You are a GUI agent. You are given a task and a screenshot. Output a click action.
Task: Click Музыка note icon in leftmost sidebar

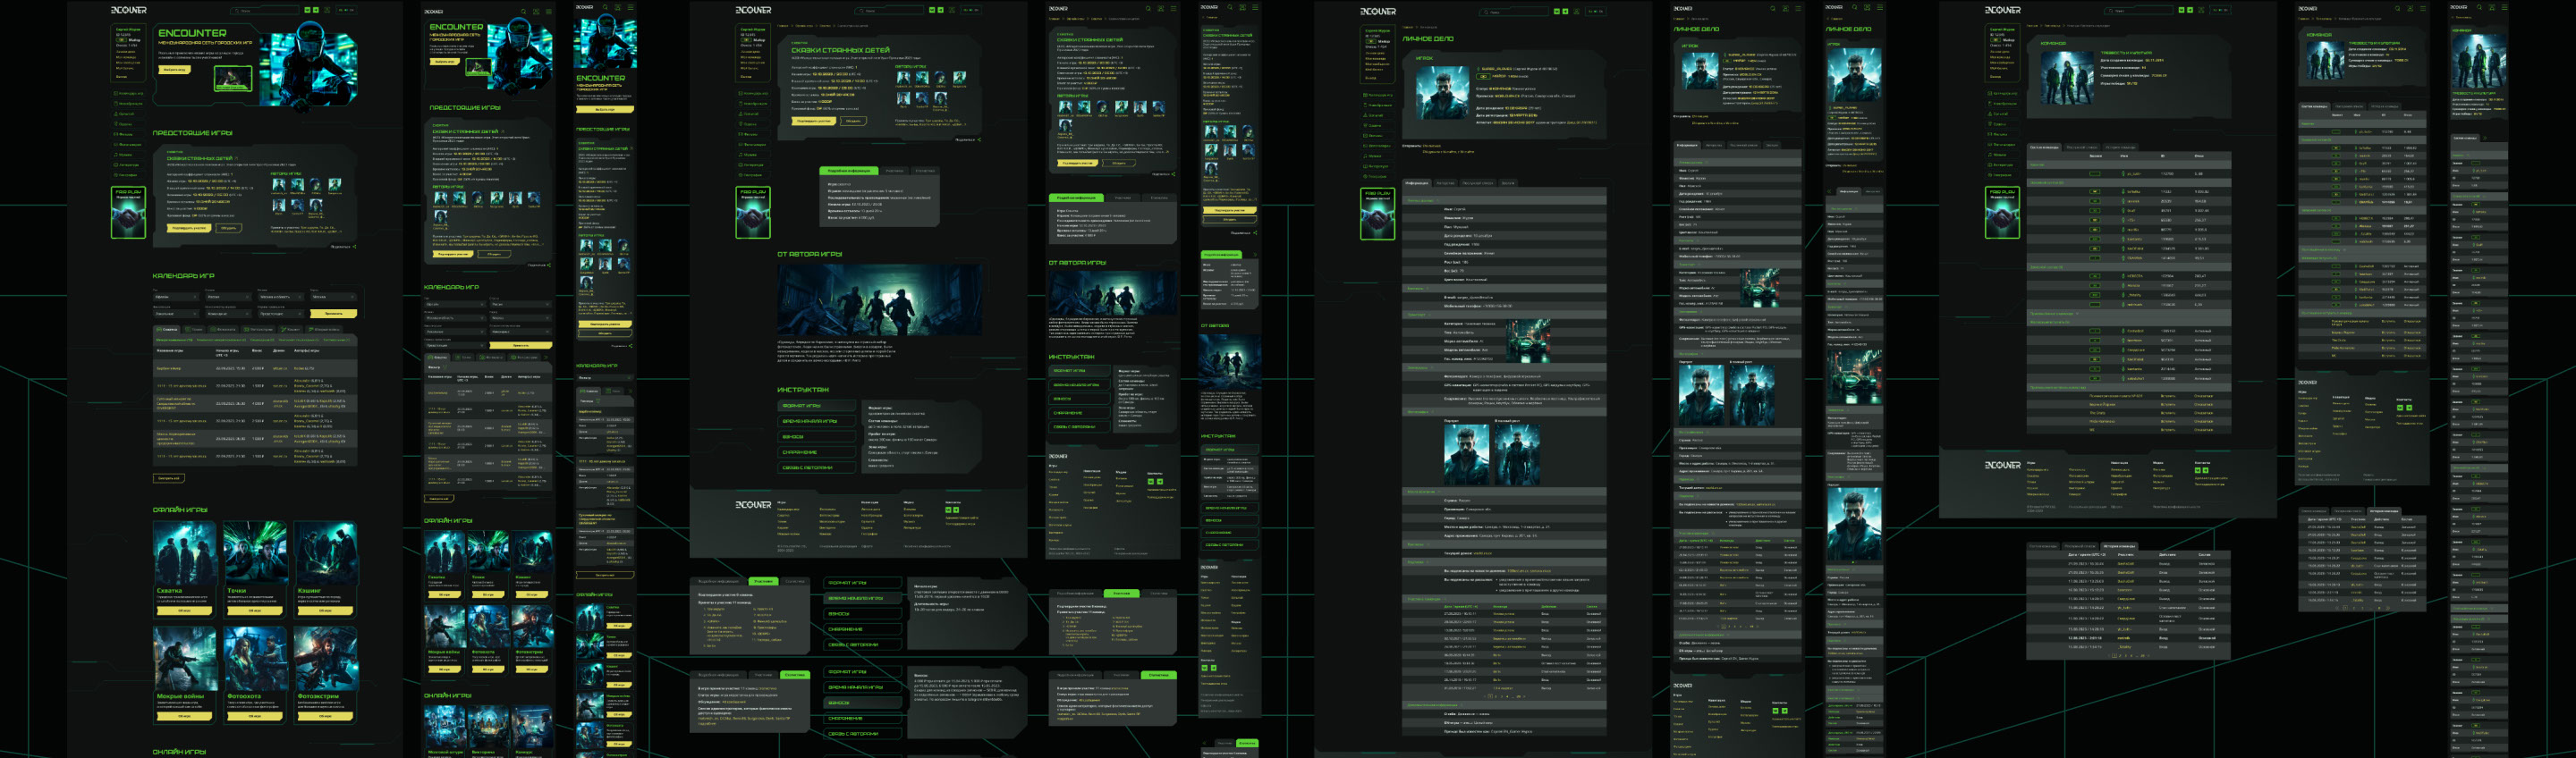tap(116, 155)
